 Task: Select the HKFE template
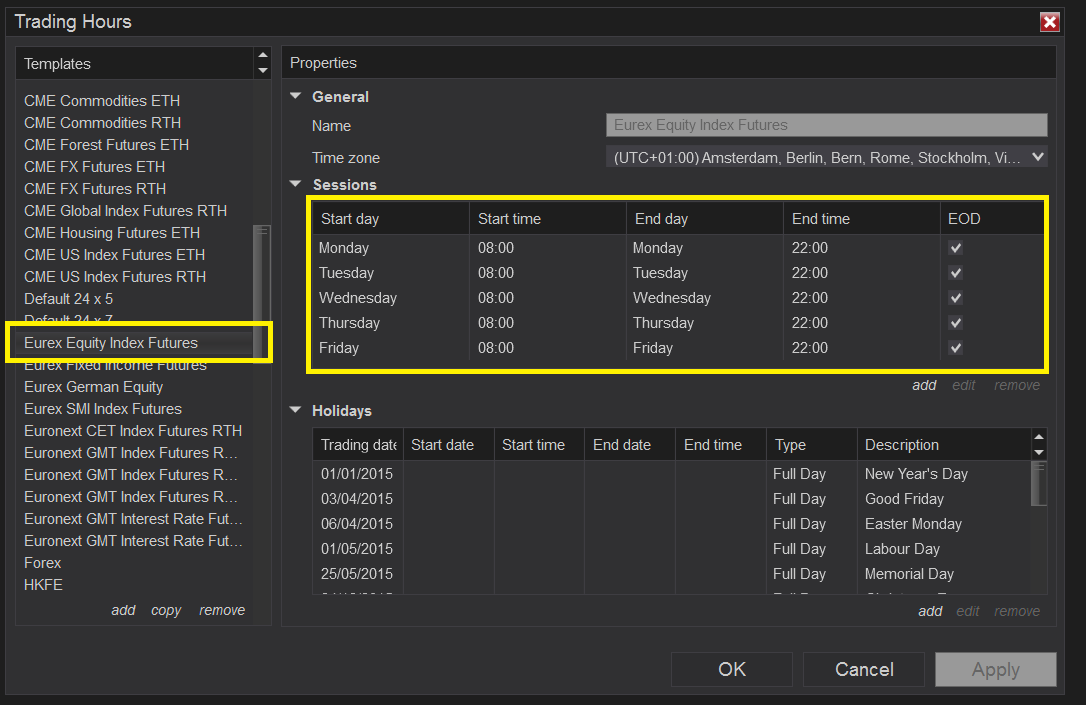point(135,585)
